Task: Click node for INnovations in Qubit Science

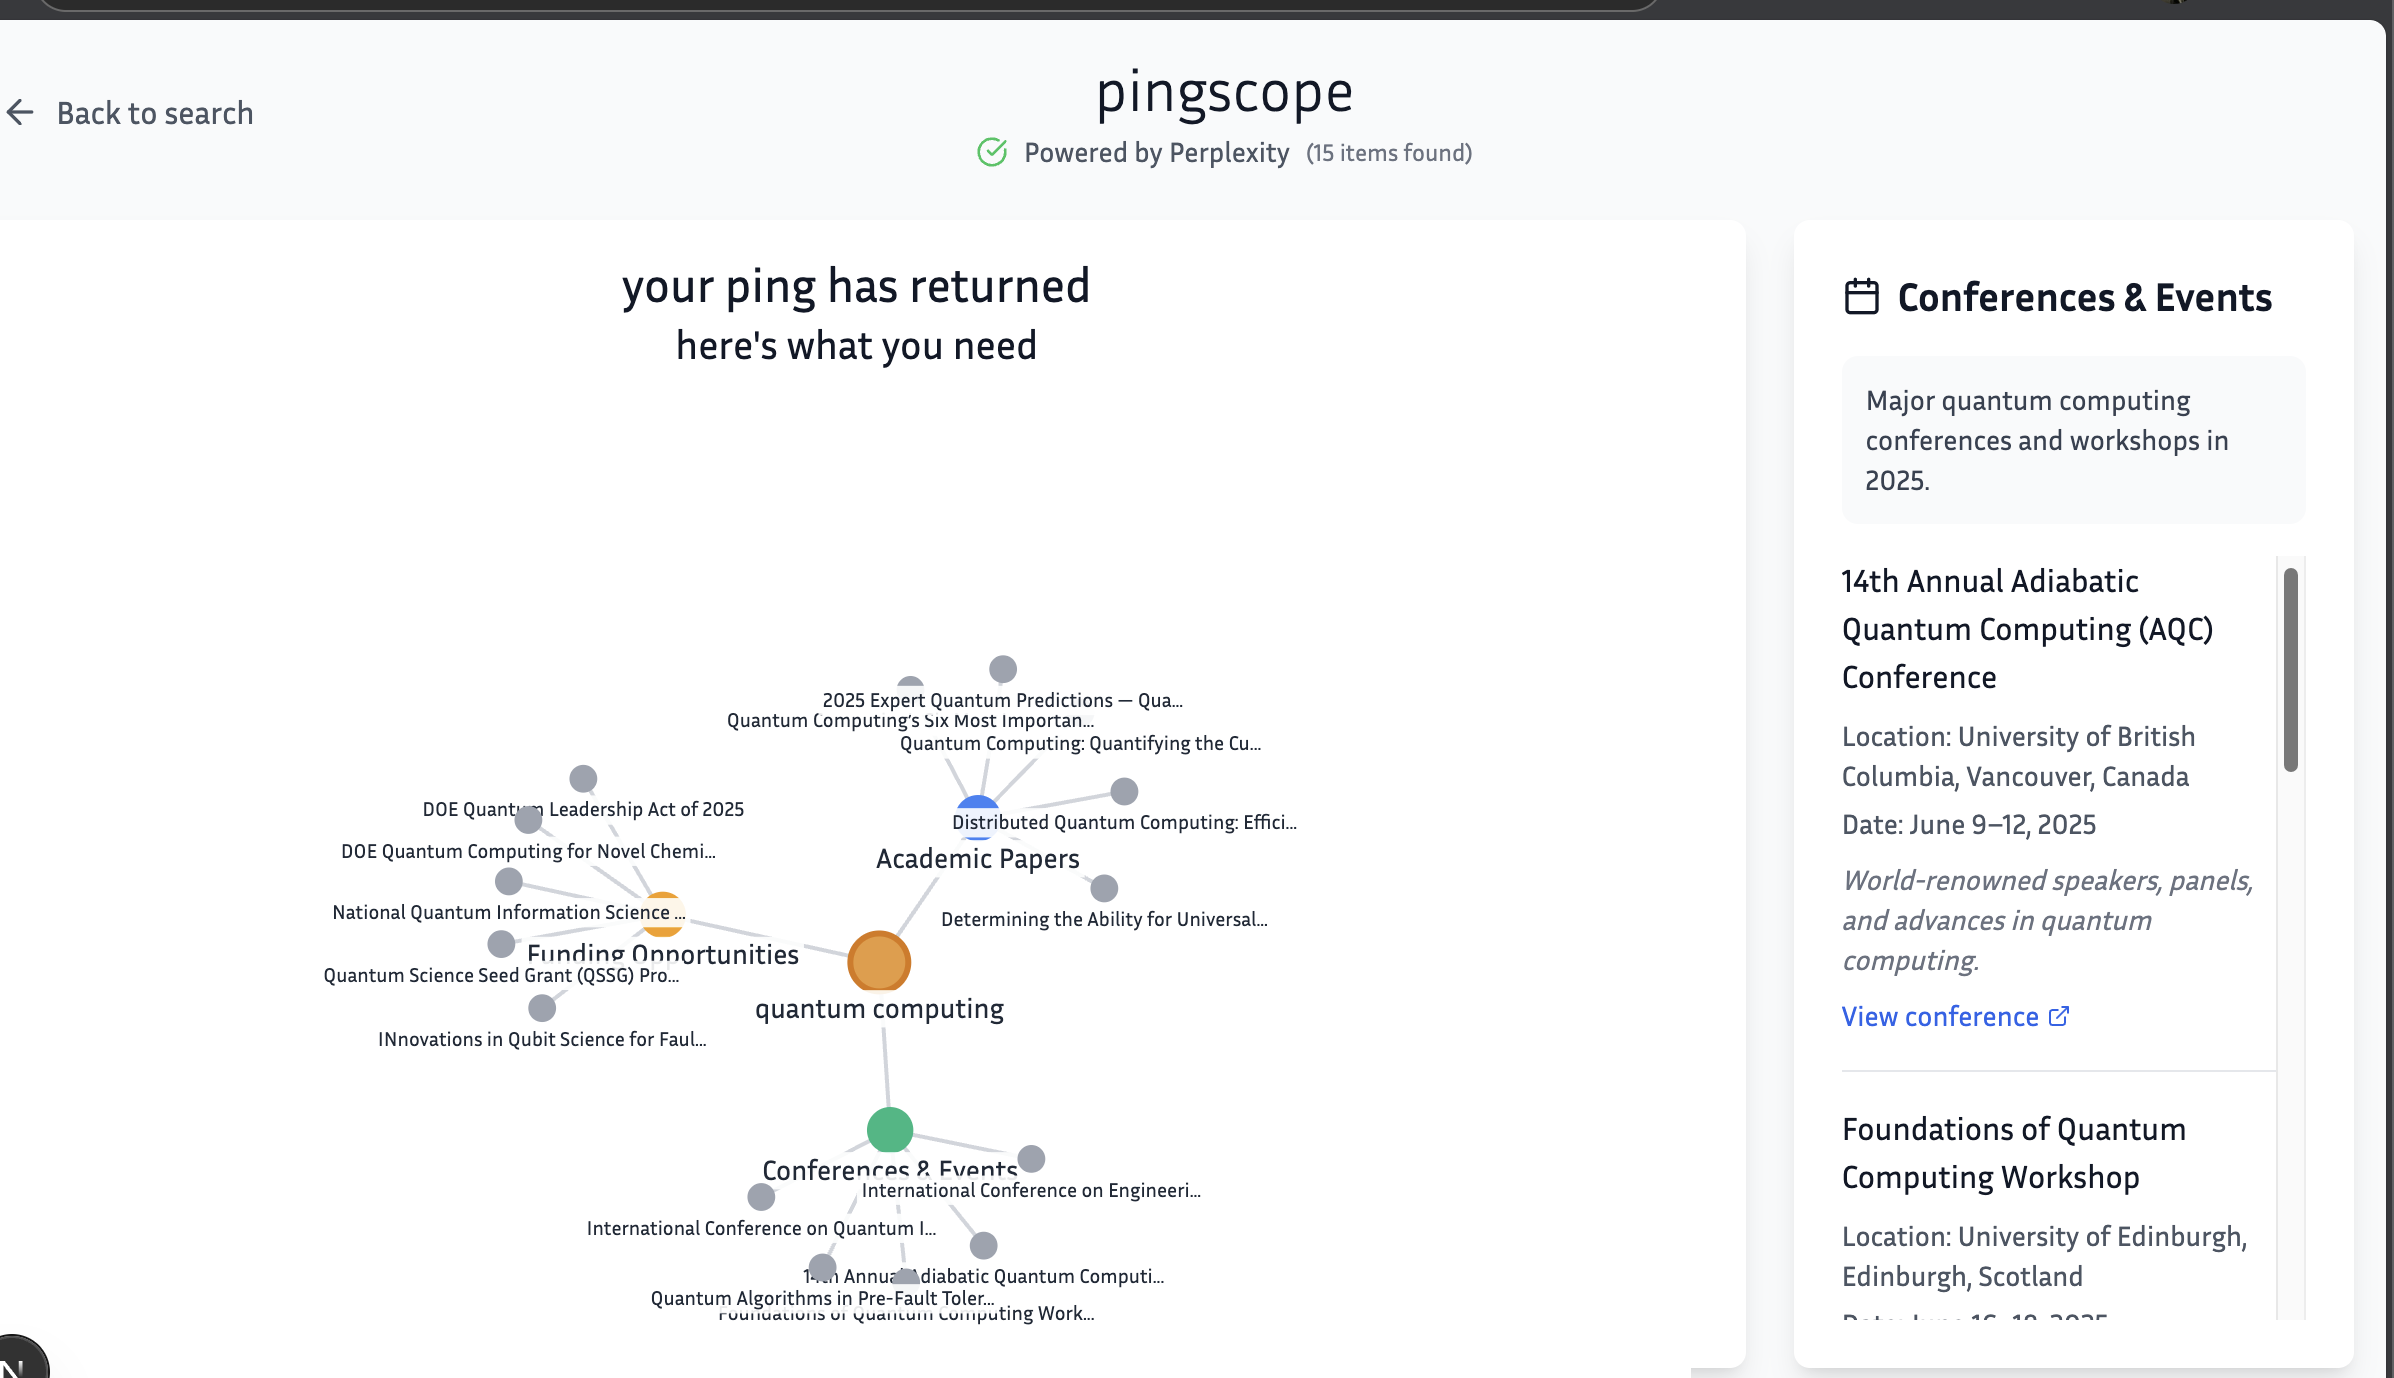Action: pos(542,1007)
